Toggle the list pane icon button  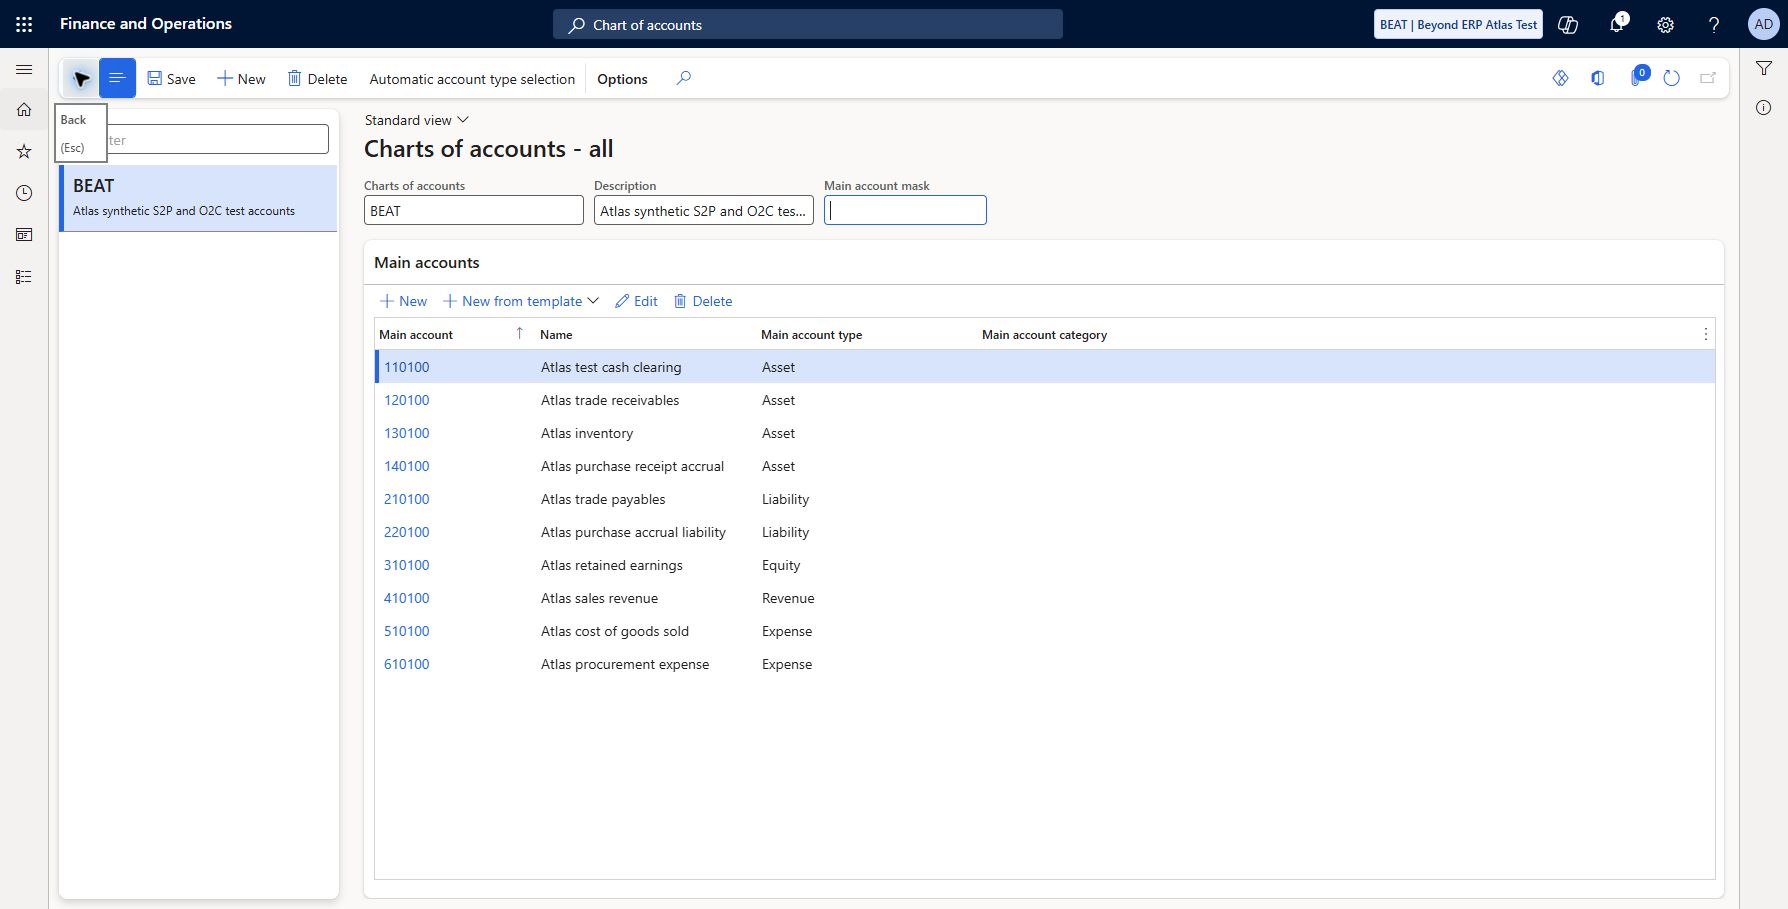(117, 78)
